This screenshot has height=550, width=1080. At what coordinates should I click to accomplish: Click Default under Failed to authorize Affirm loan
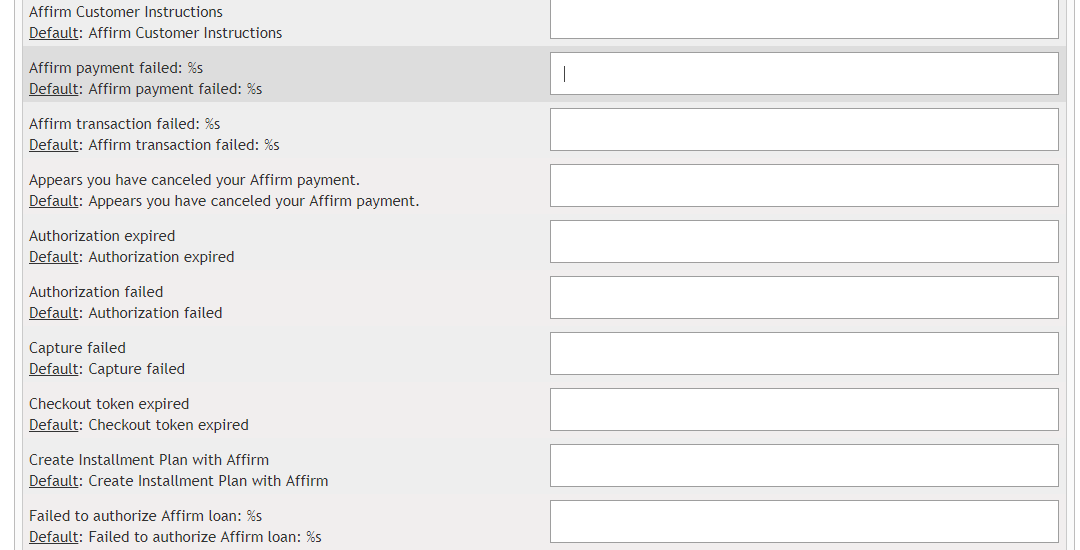click(x=54, y=537)
